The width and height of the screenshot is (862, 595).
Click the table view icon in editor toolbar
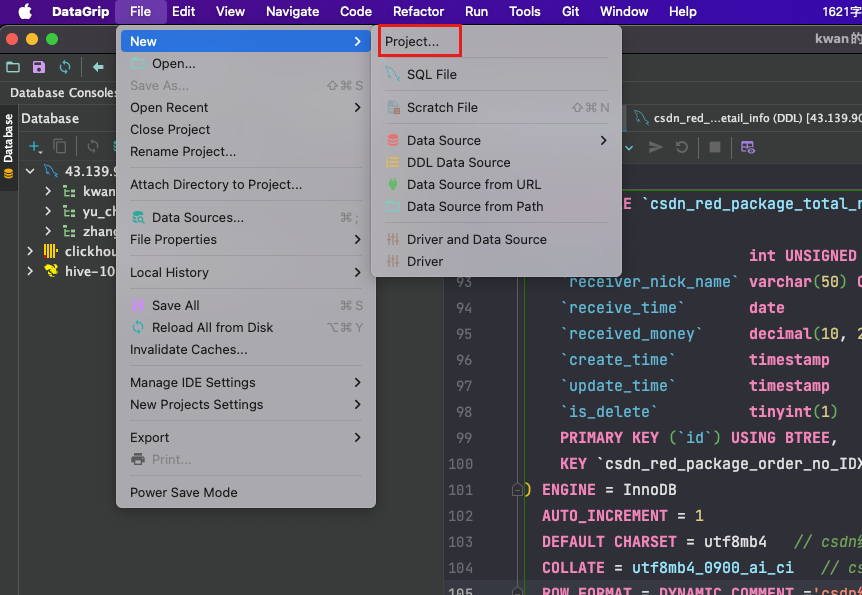[748, 147]
